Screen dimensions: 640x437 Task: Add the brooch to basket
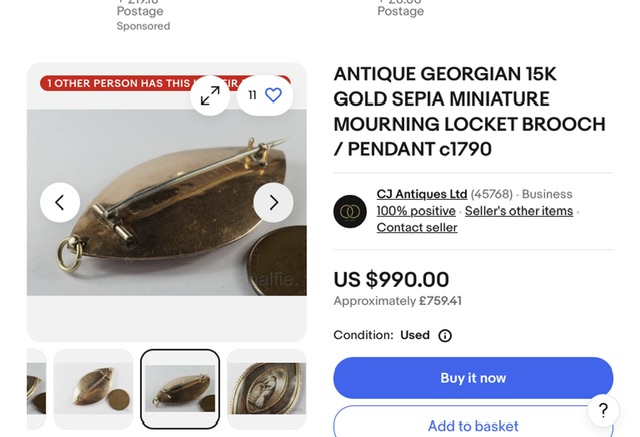[472, 424]
